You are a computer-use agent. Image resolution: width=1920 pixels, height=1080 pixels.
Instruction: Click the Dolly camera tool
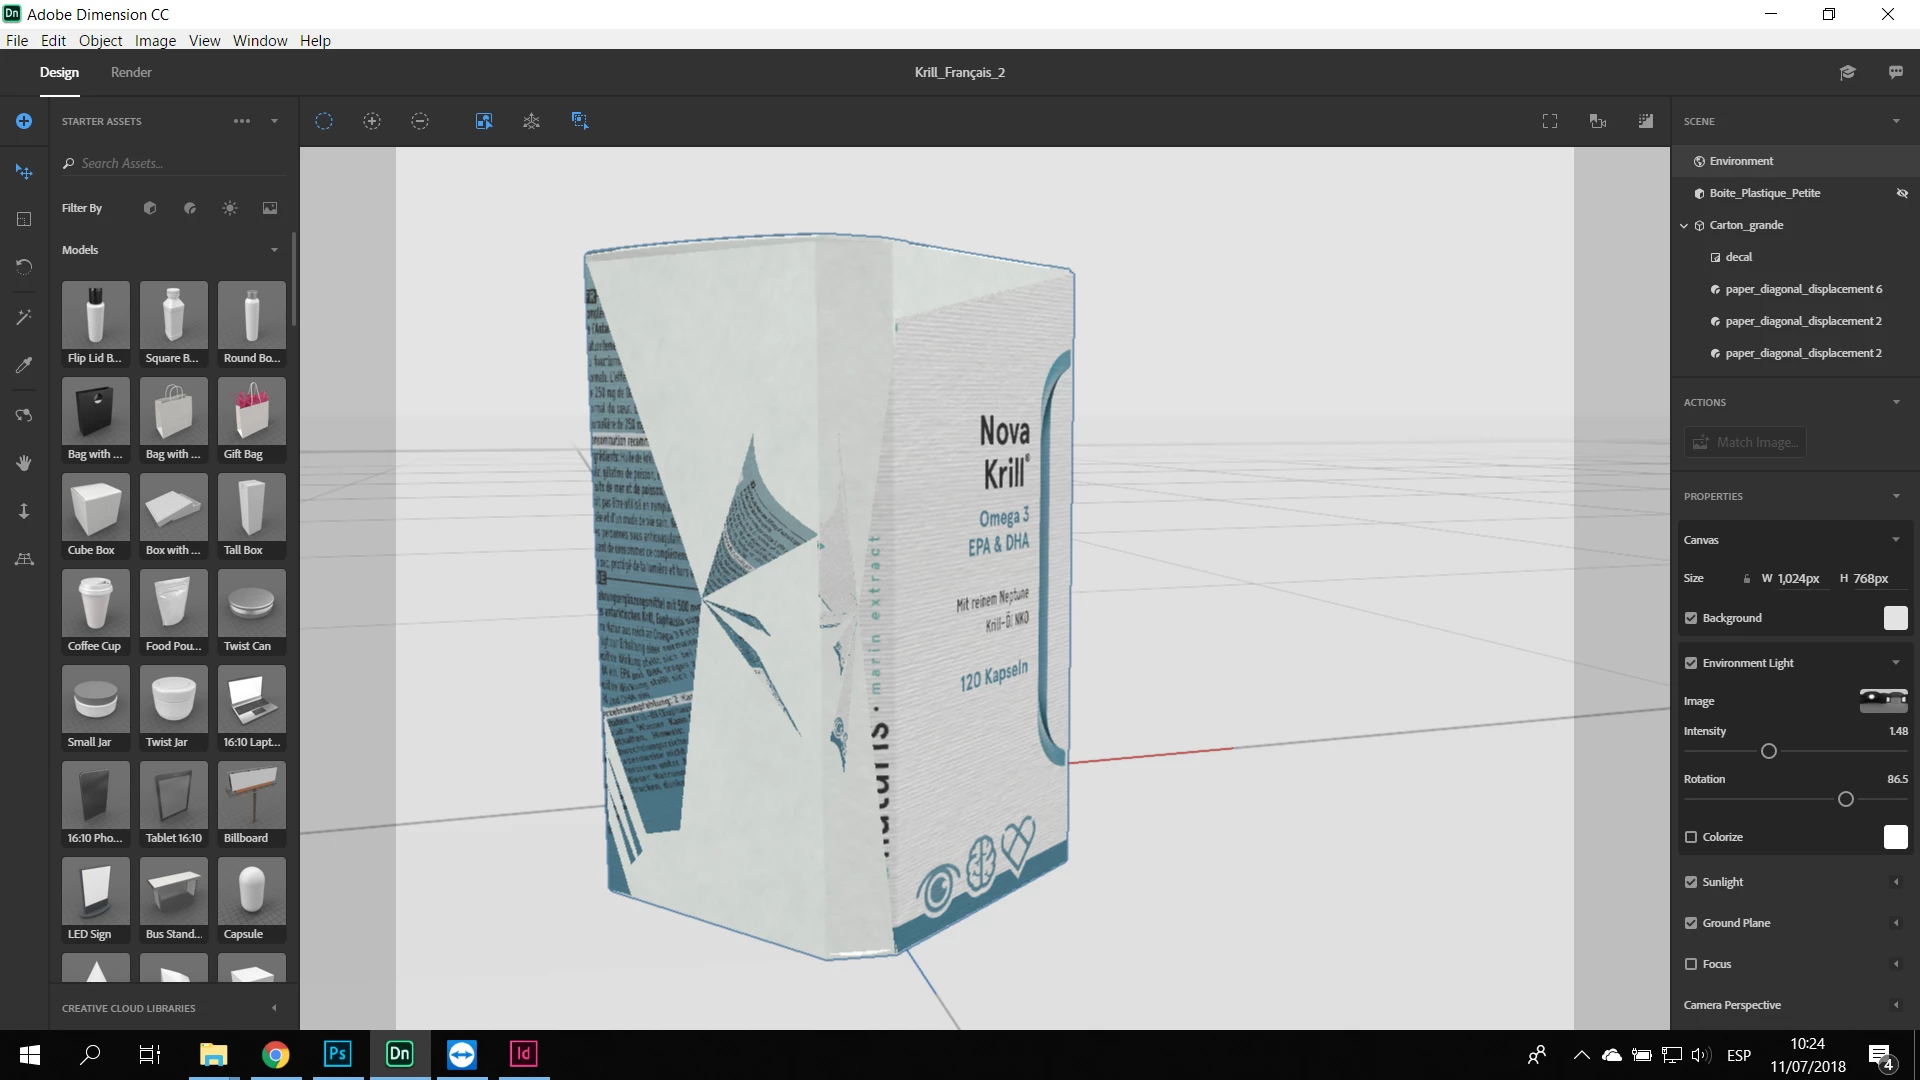pyautogui.click(x=24, y=511)
